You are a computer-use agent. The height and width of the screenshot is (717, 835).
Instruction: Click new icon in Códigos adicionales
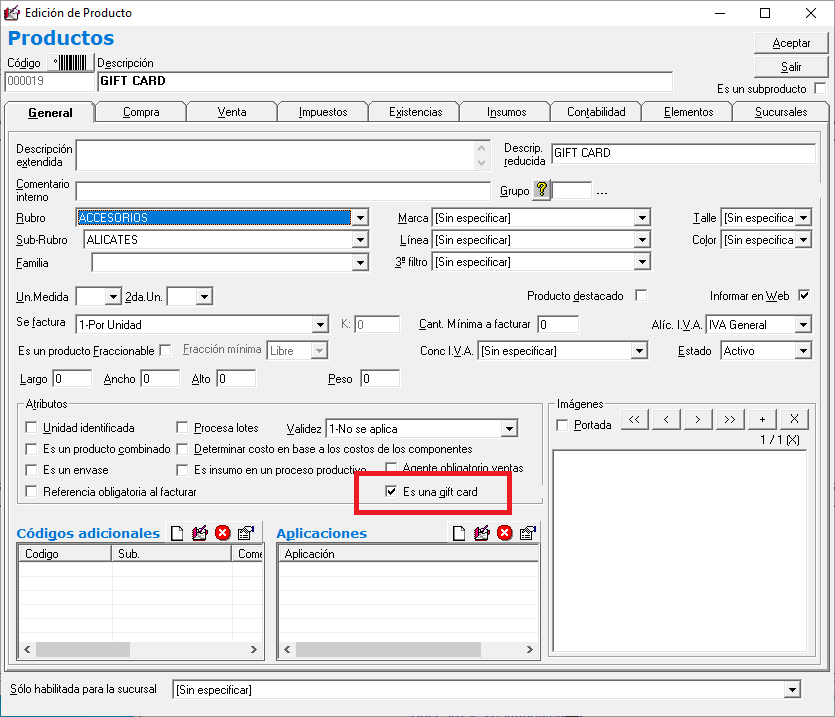coord(177,533)
